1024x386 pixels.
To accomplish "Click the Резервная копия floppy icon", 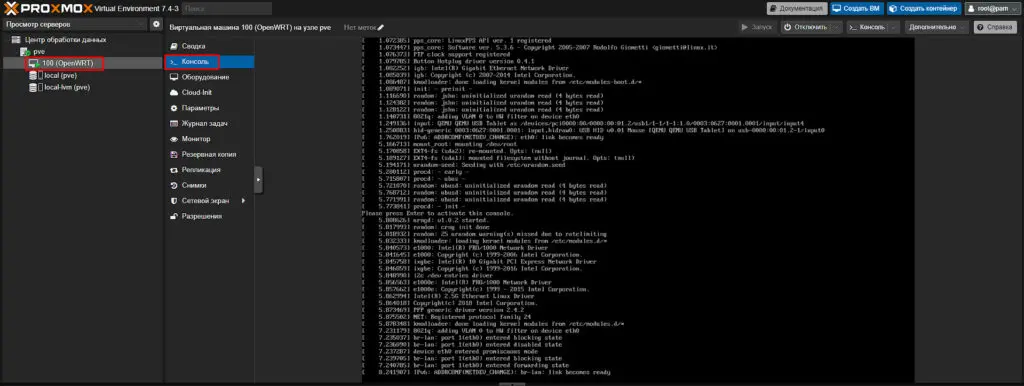I will pyautogui.click(x=174, y=154).
